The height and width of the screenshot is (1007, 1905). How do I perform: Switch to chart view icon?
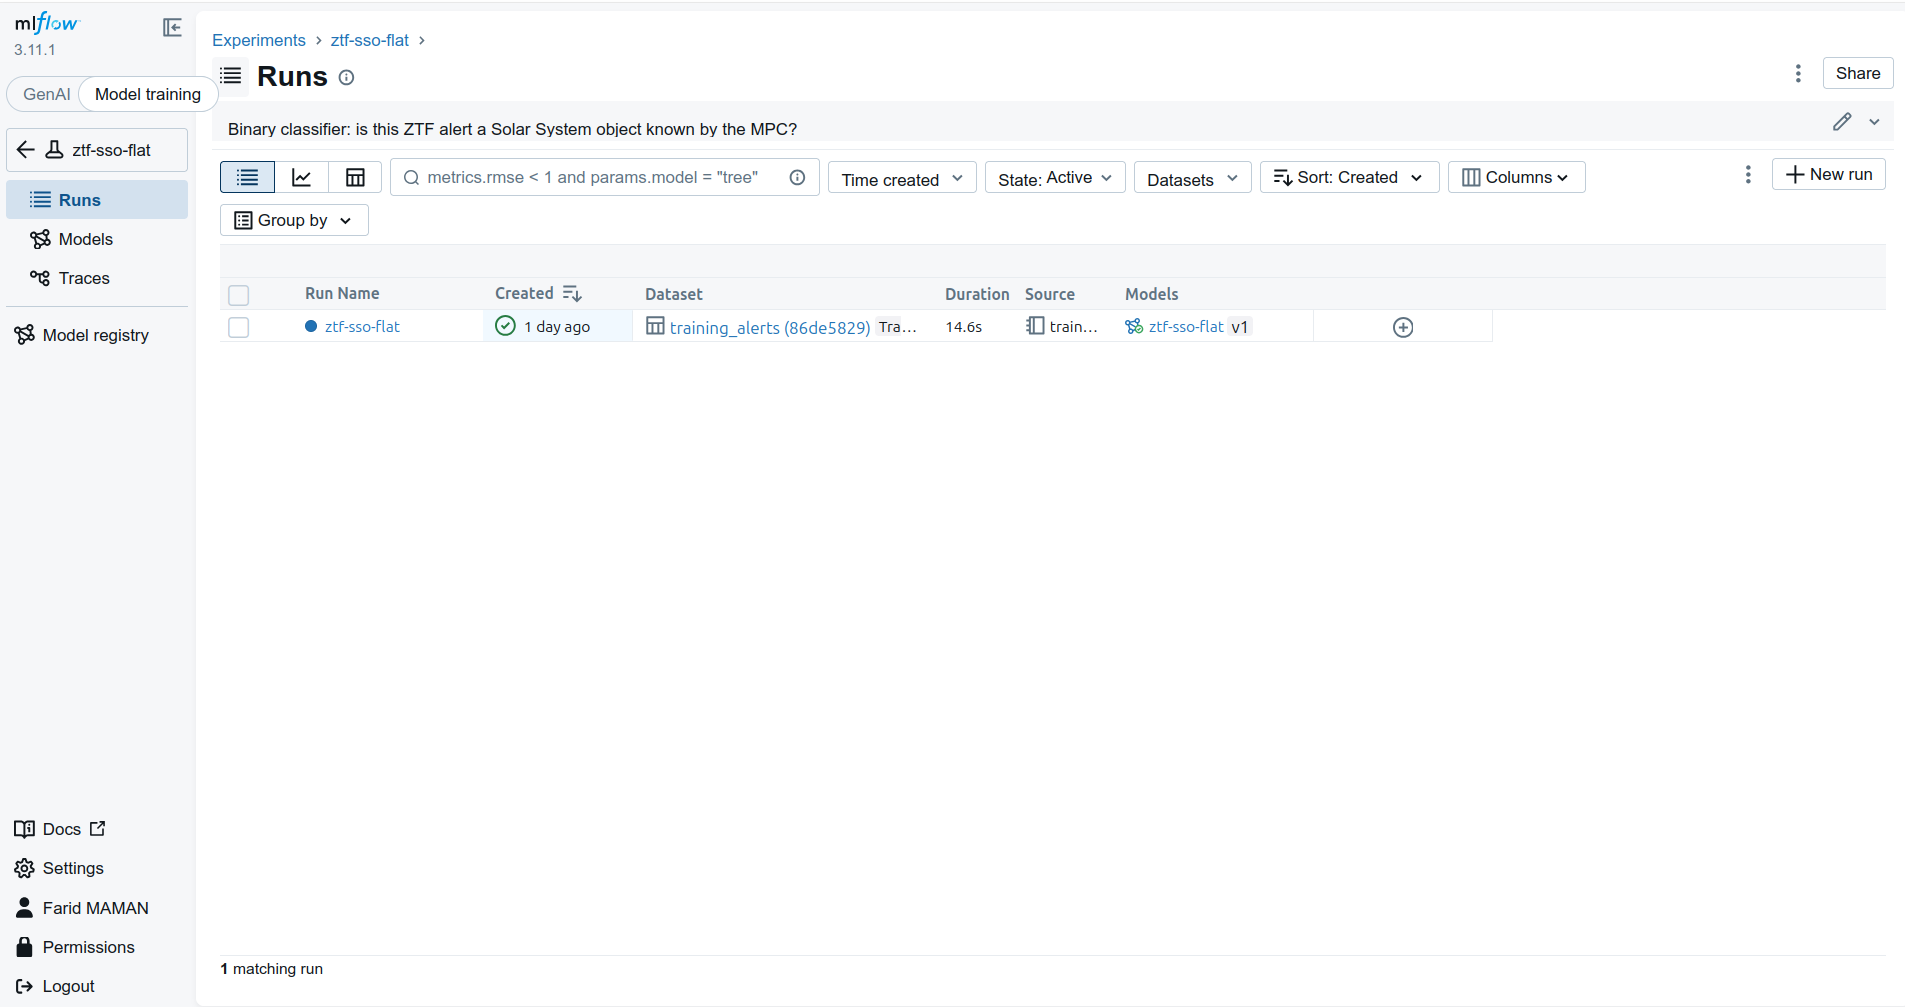coord(301,177)
